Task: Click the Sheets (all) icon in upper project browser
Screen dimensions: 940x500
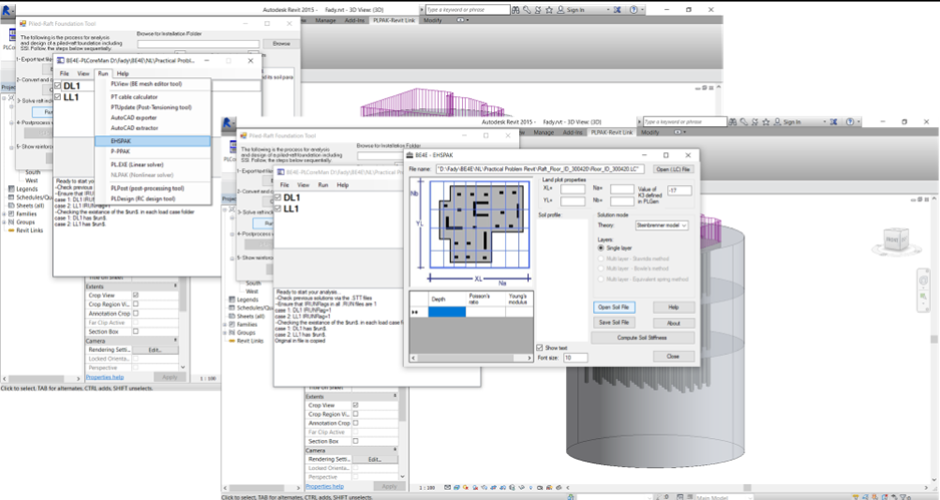Action: point(11,206)
